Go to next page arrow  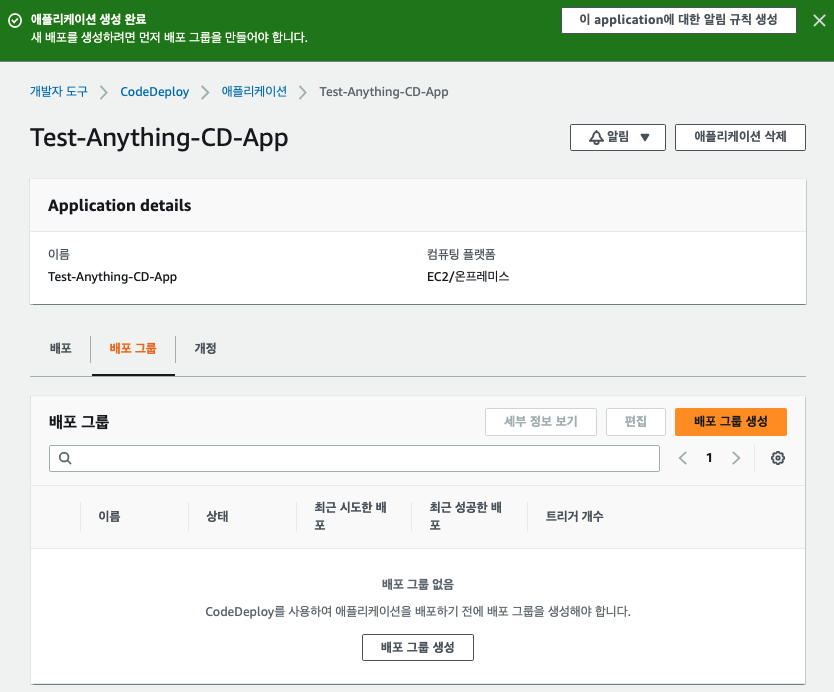[736, 458]
